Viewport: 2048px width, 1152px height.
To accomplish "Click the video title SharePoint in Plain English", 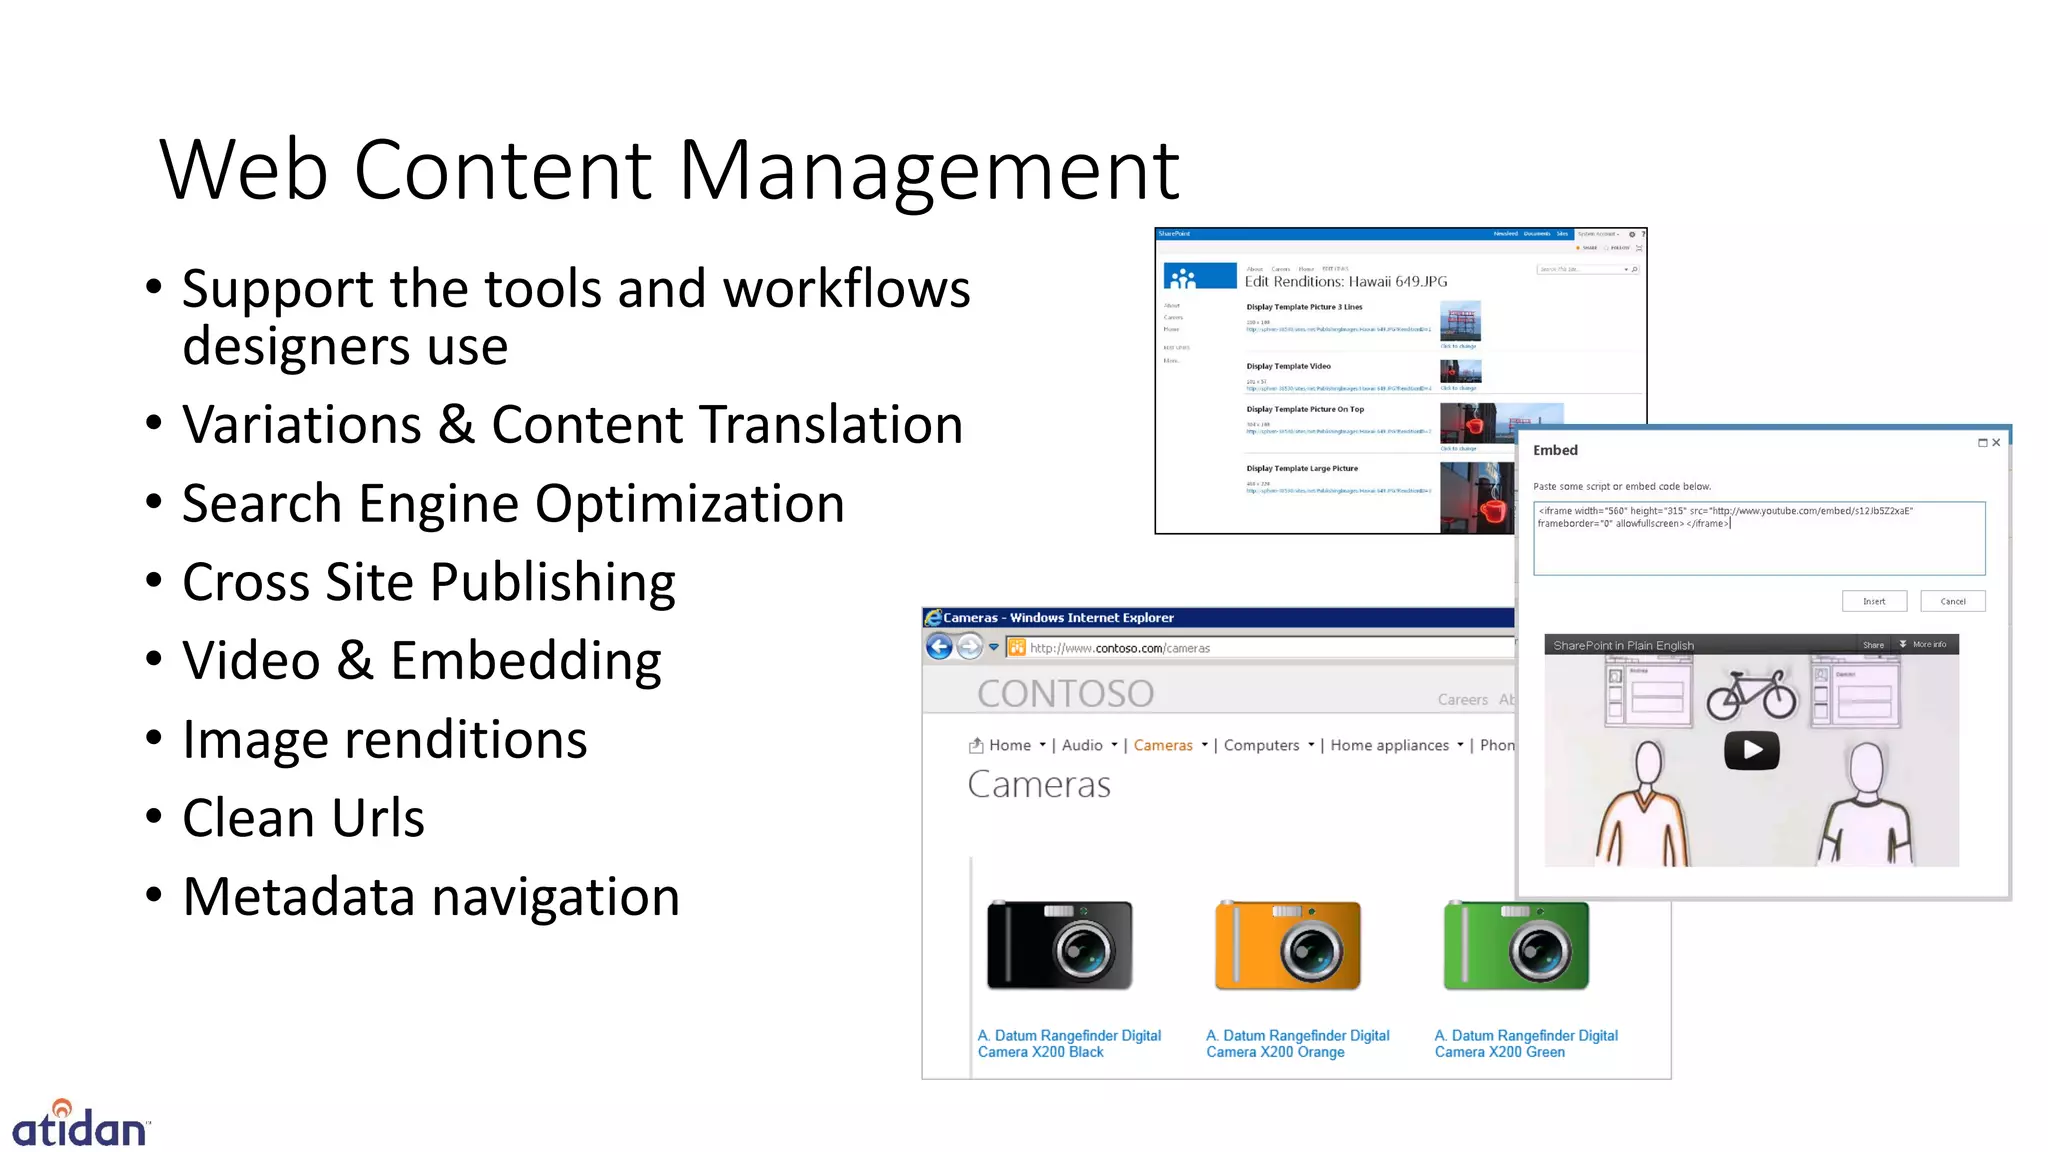I will [x=1623, y=646].
